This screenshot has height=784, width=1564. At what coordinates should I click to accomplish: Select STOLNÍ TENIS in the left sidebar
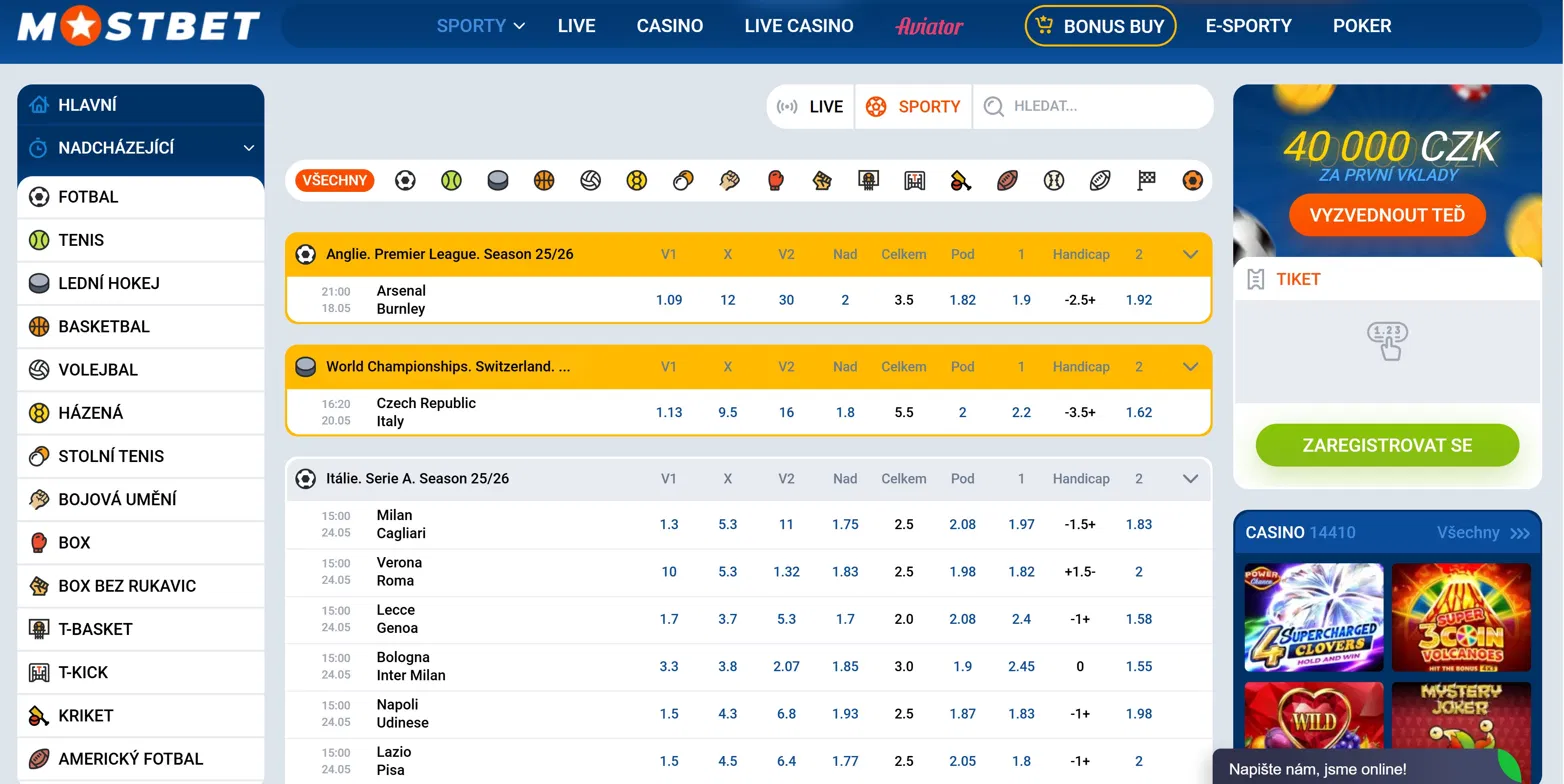click(x=141, y=456)
